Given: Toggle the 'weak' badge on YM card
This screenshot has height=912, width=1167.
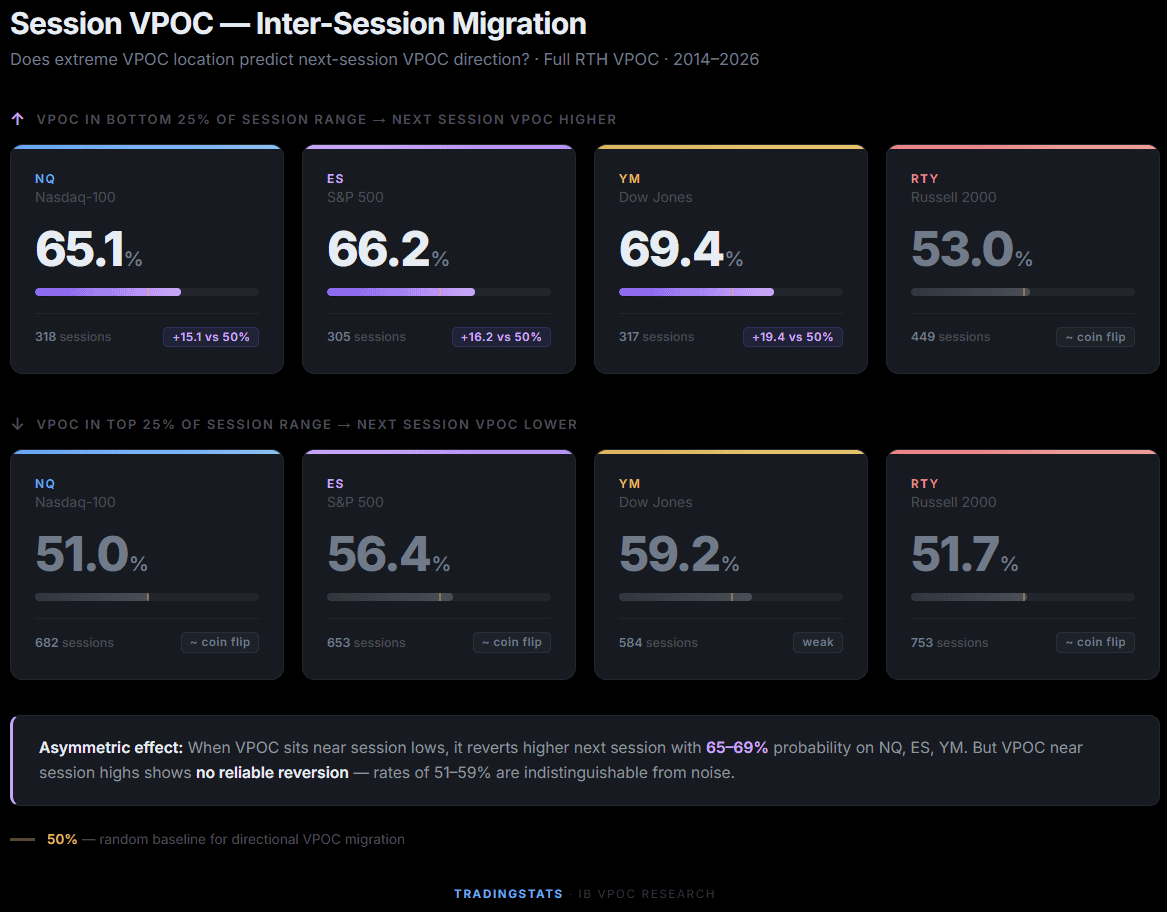Looking at the screenshot, I should 817,642.
